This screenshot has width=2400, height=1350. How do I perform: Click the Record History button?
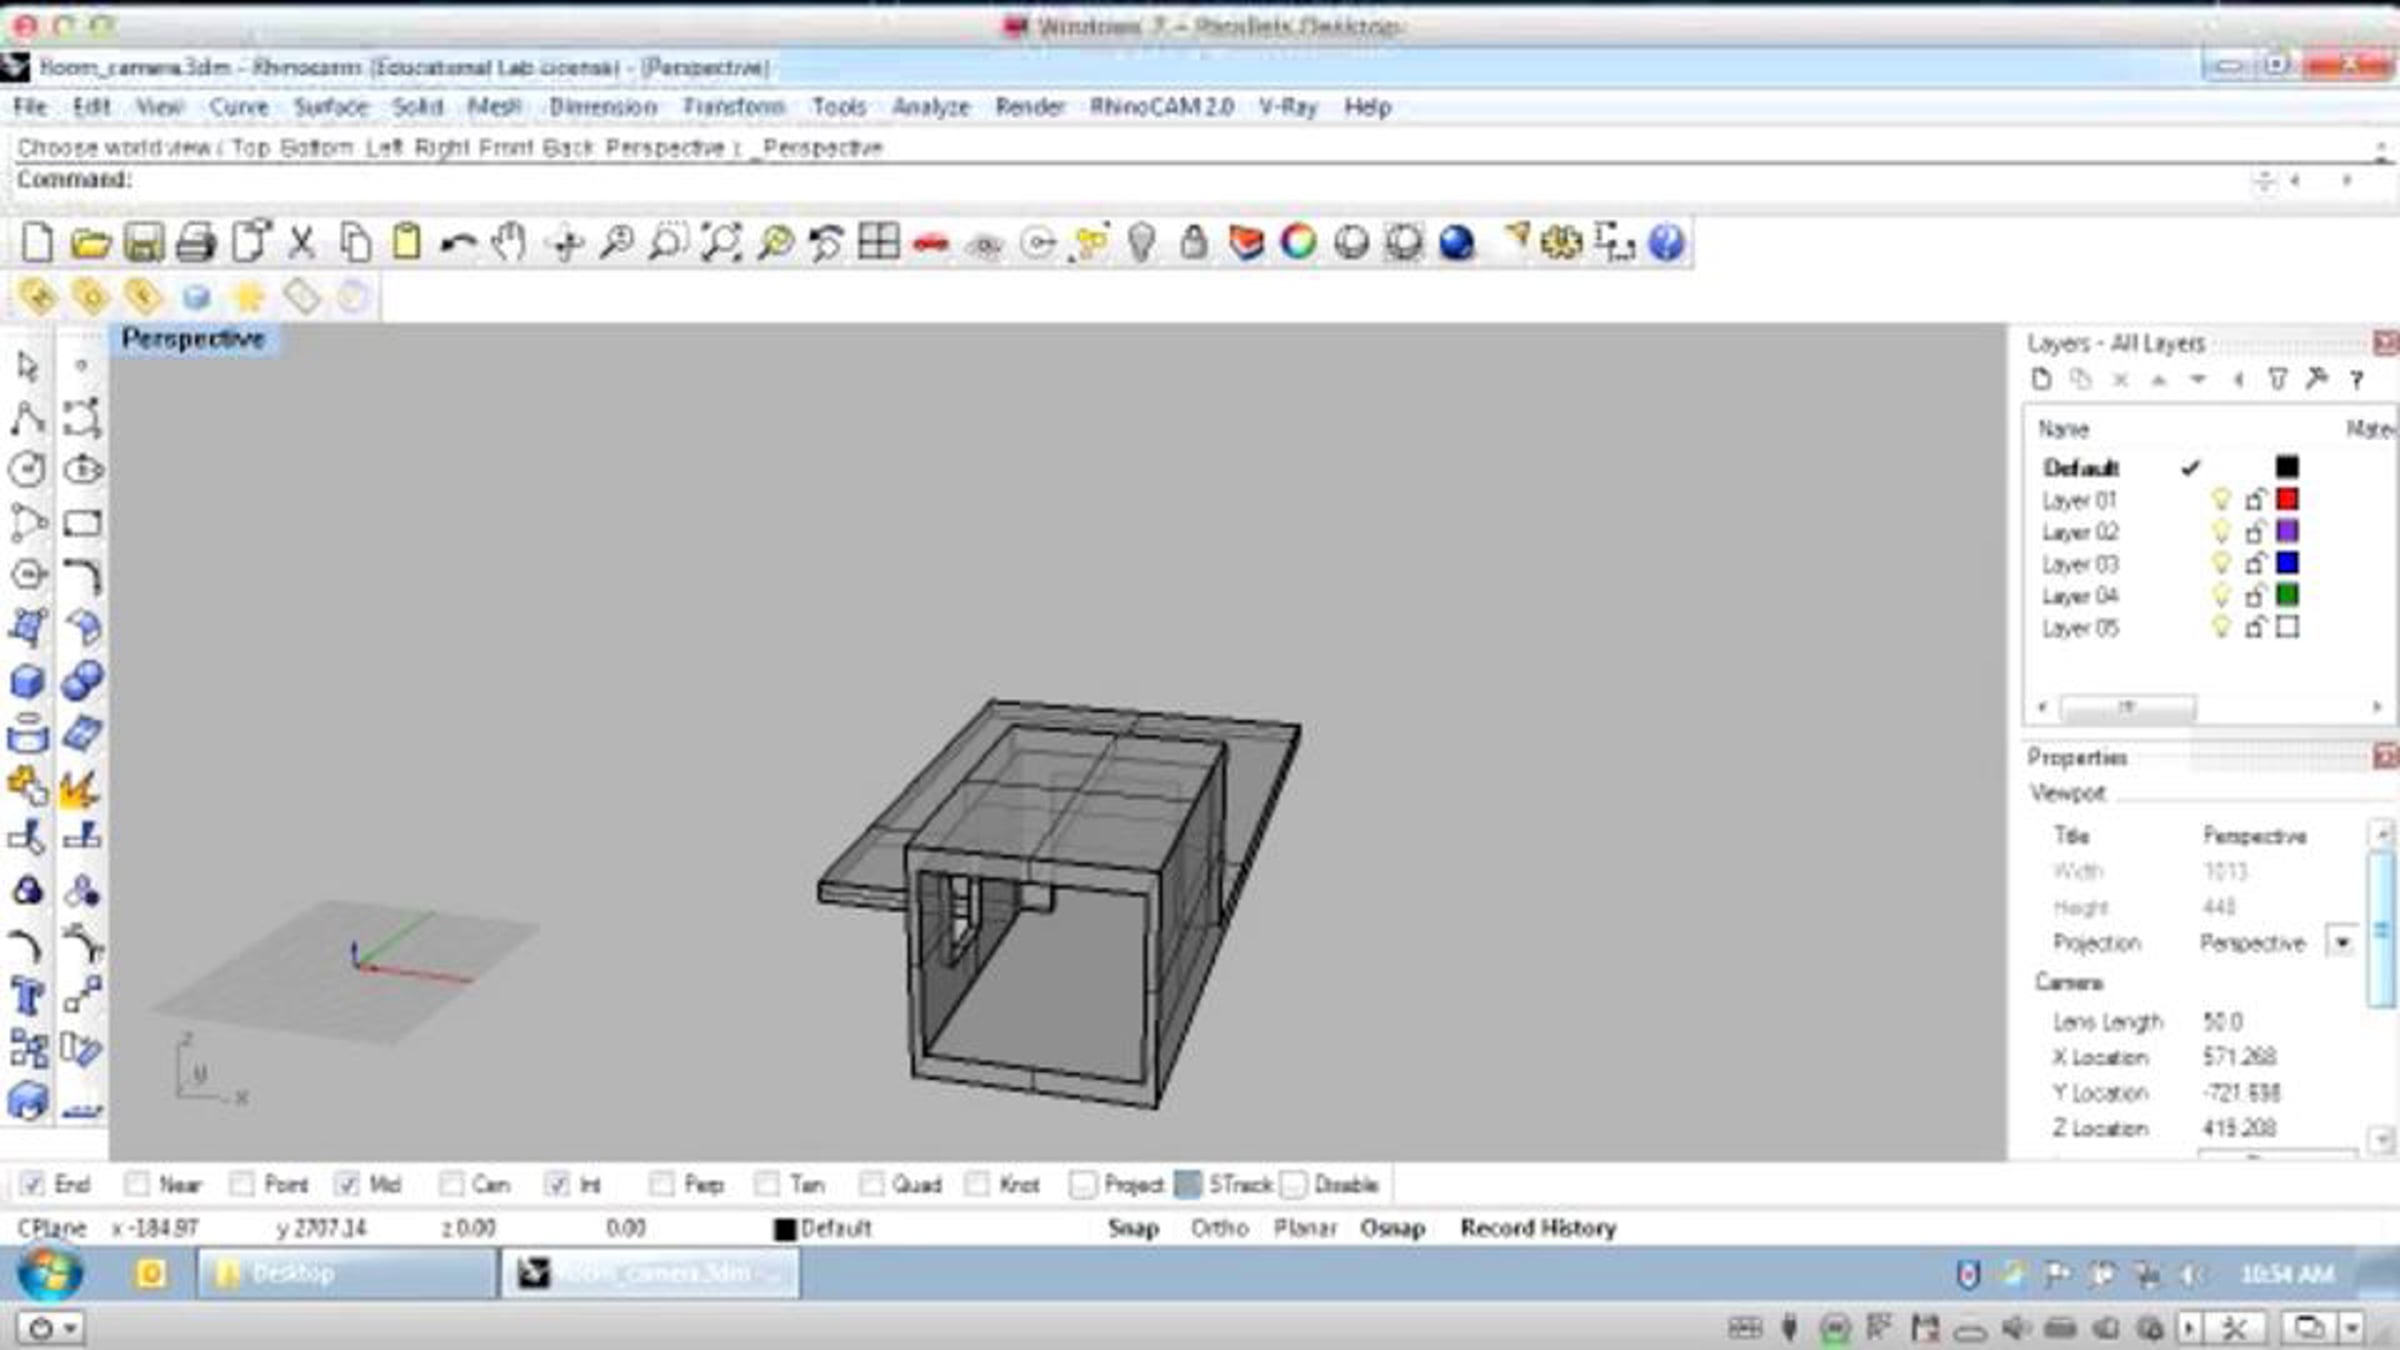pyautogui.click(x=1538, y=1228)
